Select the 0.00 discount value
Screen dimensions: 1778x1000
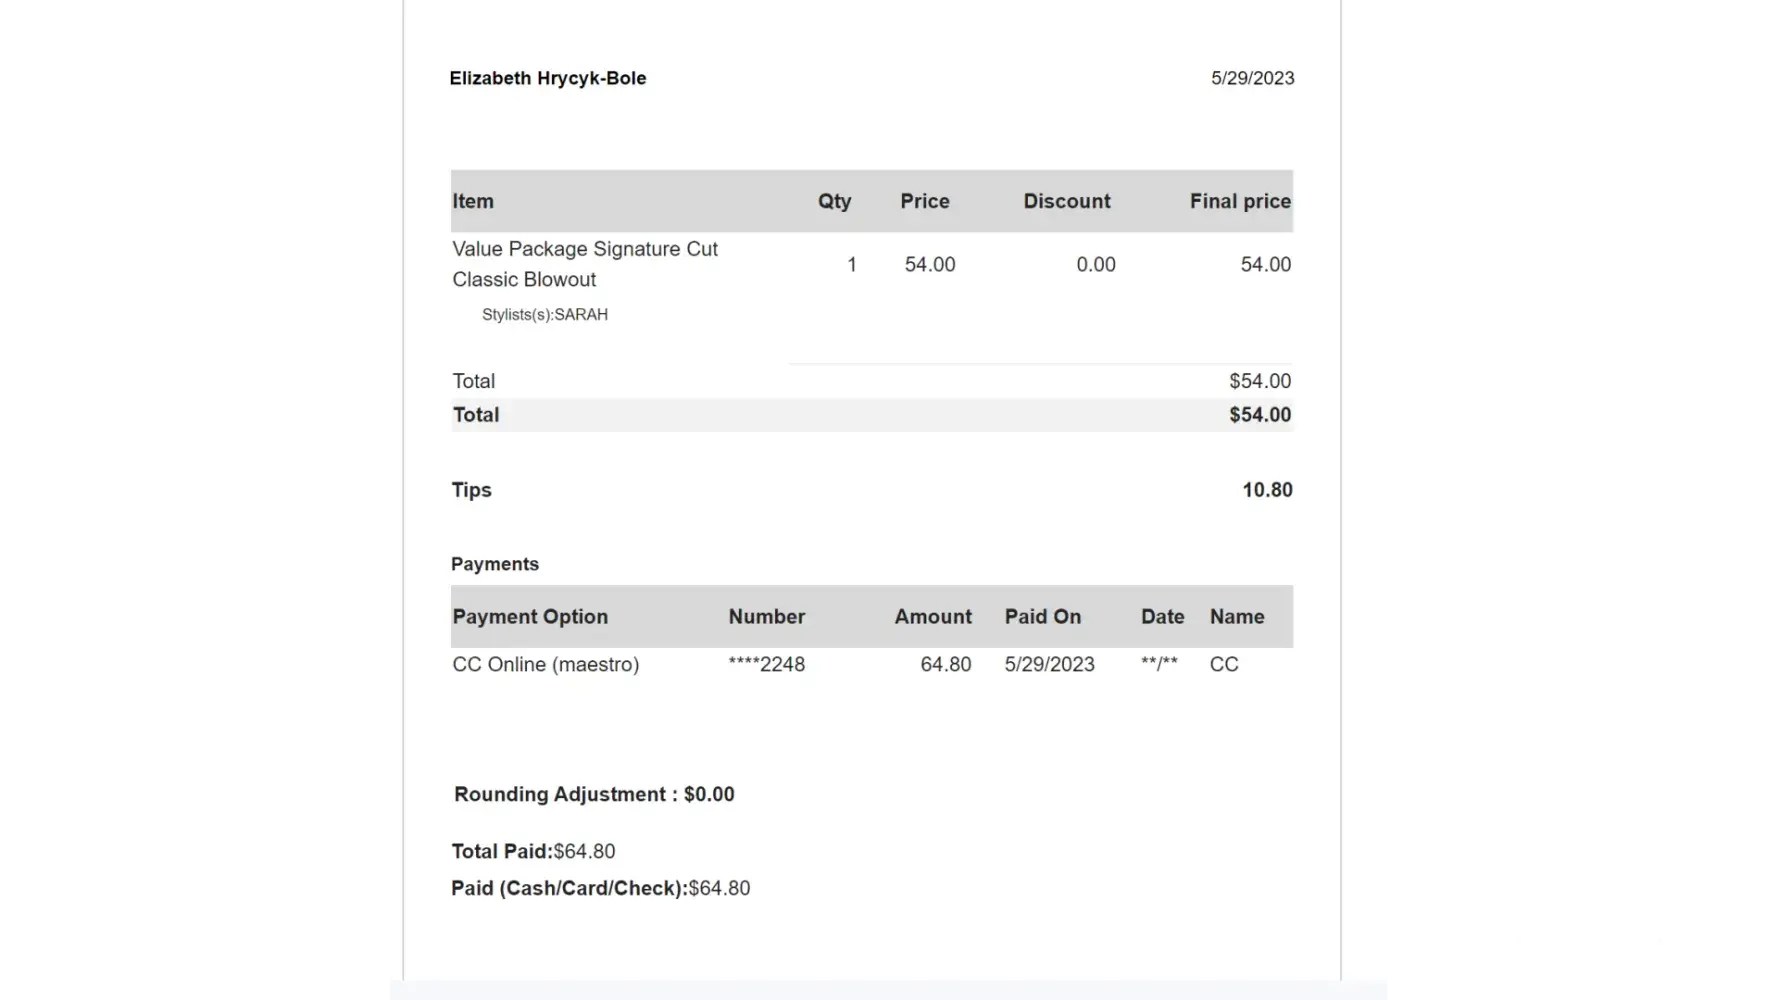[x=1095, y=265]
